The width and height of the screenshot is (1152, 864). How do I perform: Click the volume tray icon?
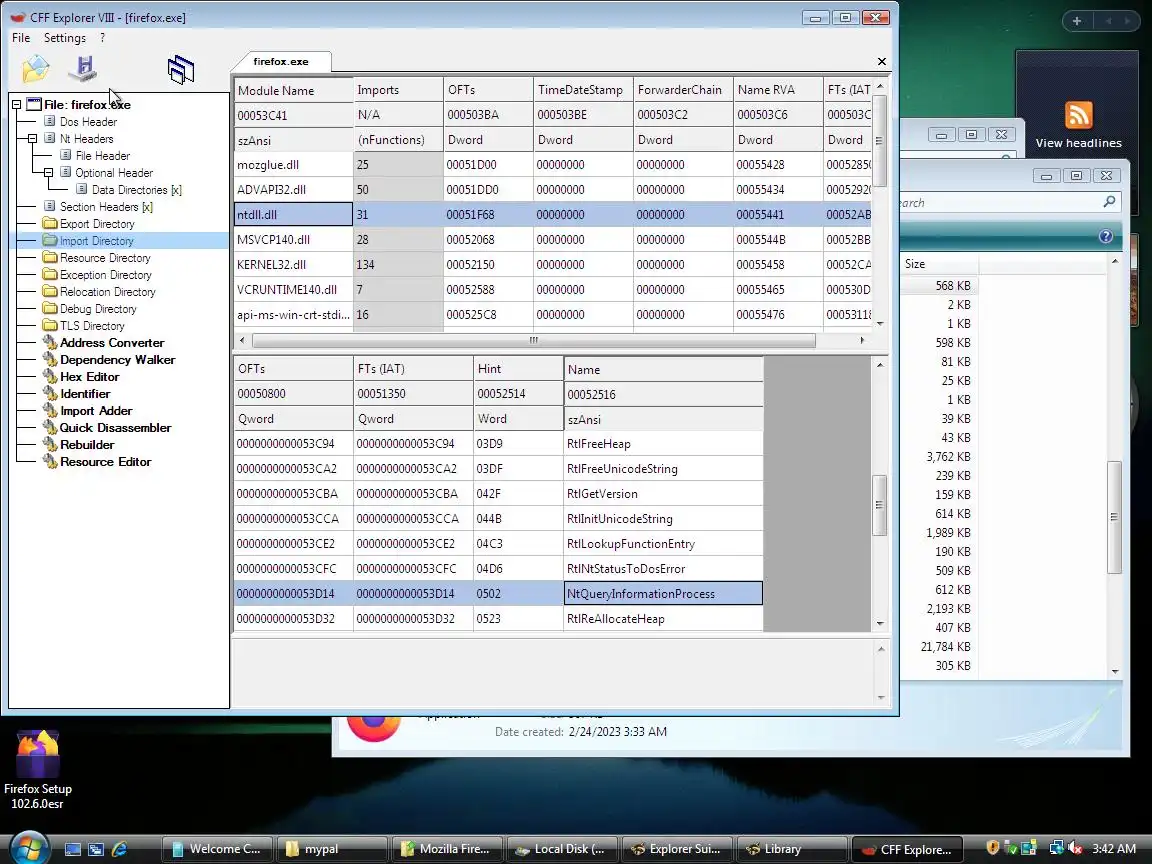(1076, 848)
